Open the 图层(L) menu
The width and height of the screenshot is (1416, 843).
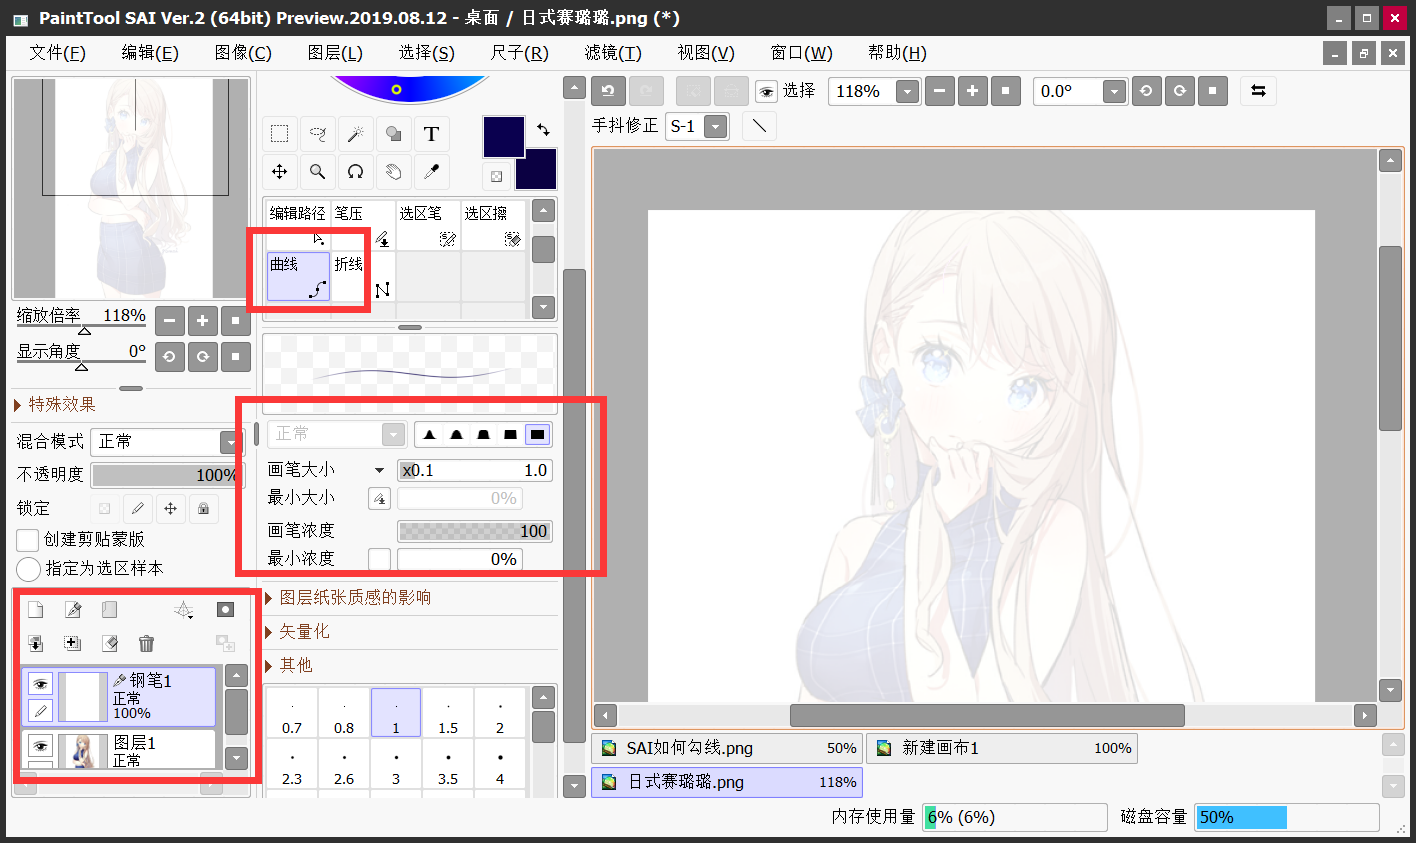pyautogui.click(x=335, y=53)
